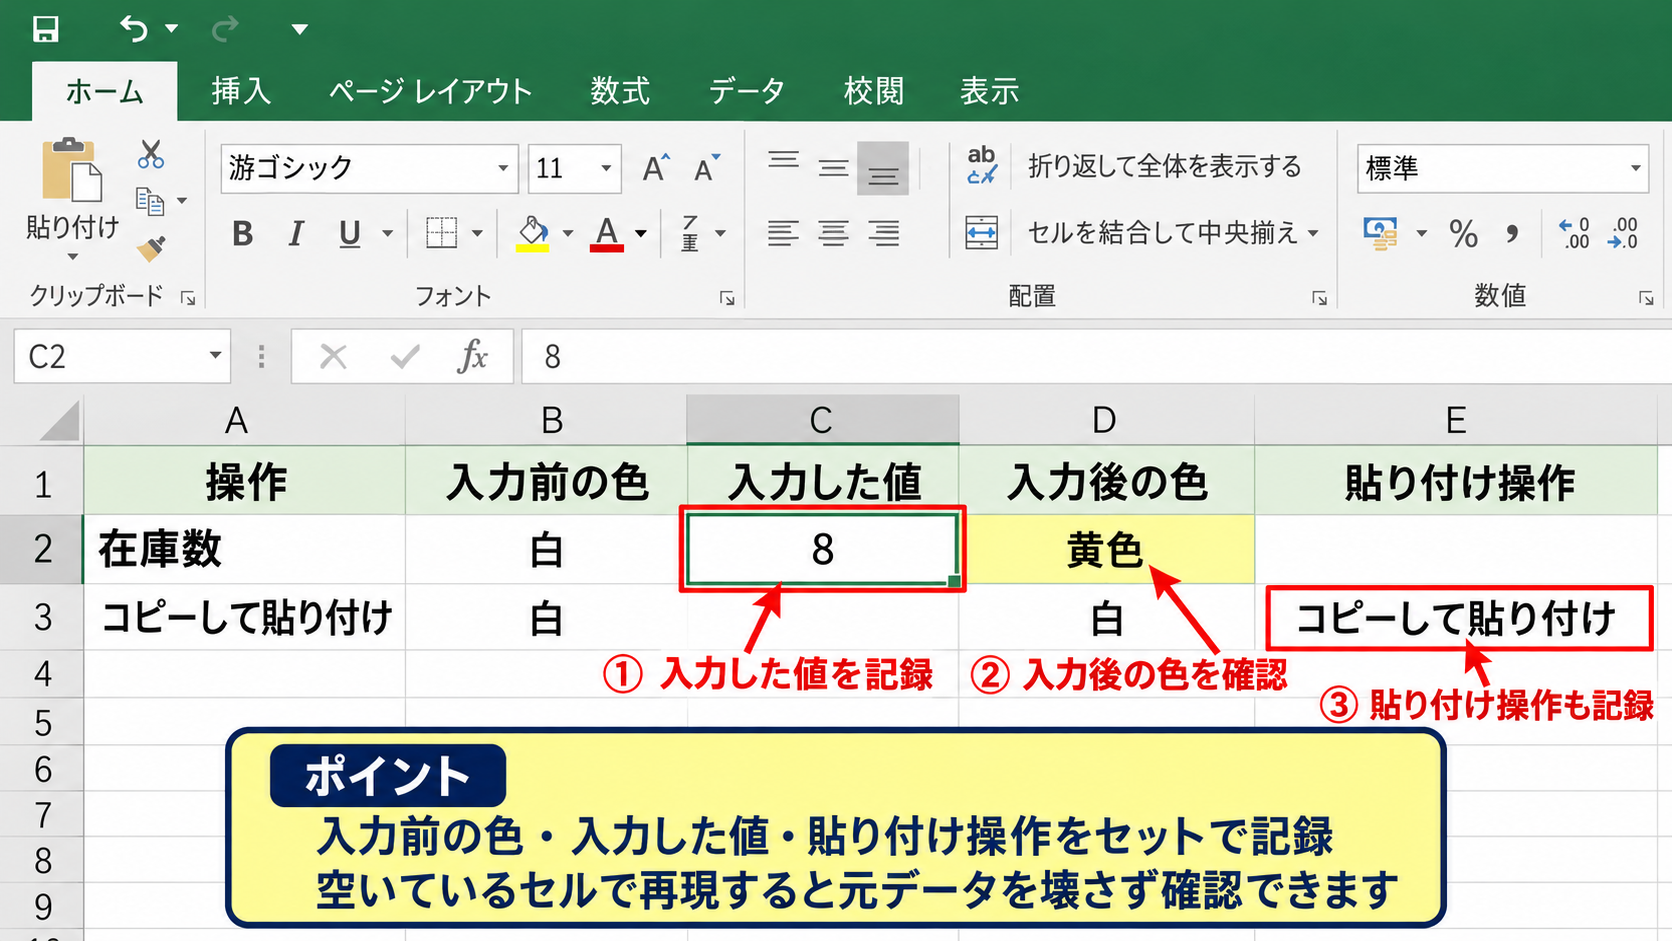Click the Save icon in quick access toolbar
Image resolution: width=1672 pixels, height=941 pixels.
tap(45, 29)
